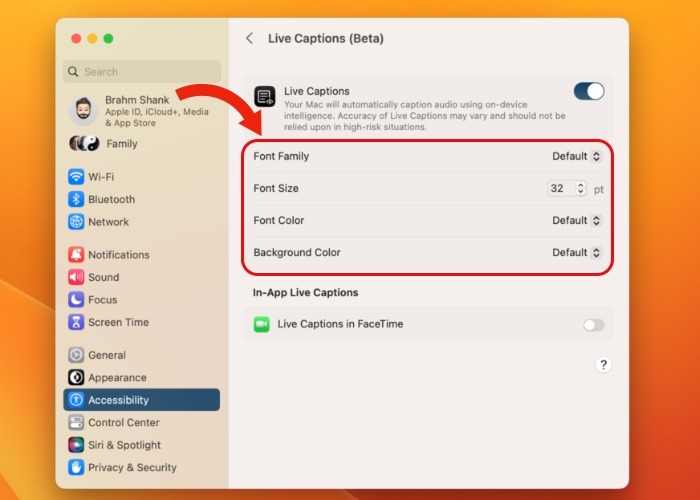Click the Font Size stepper arrows
The height and width of the screenshot is (500, 700).
pos(580,188)
